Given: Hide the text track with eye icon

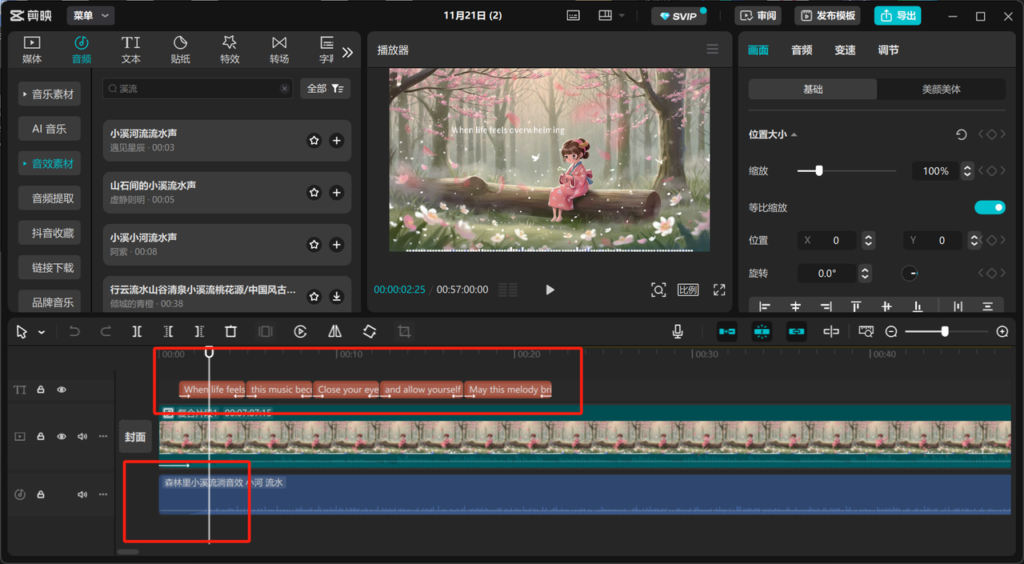Looking at the screenshot, I should click(x=61, y=390).
